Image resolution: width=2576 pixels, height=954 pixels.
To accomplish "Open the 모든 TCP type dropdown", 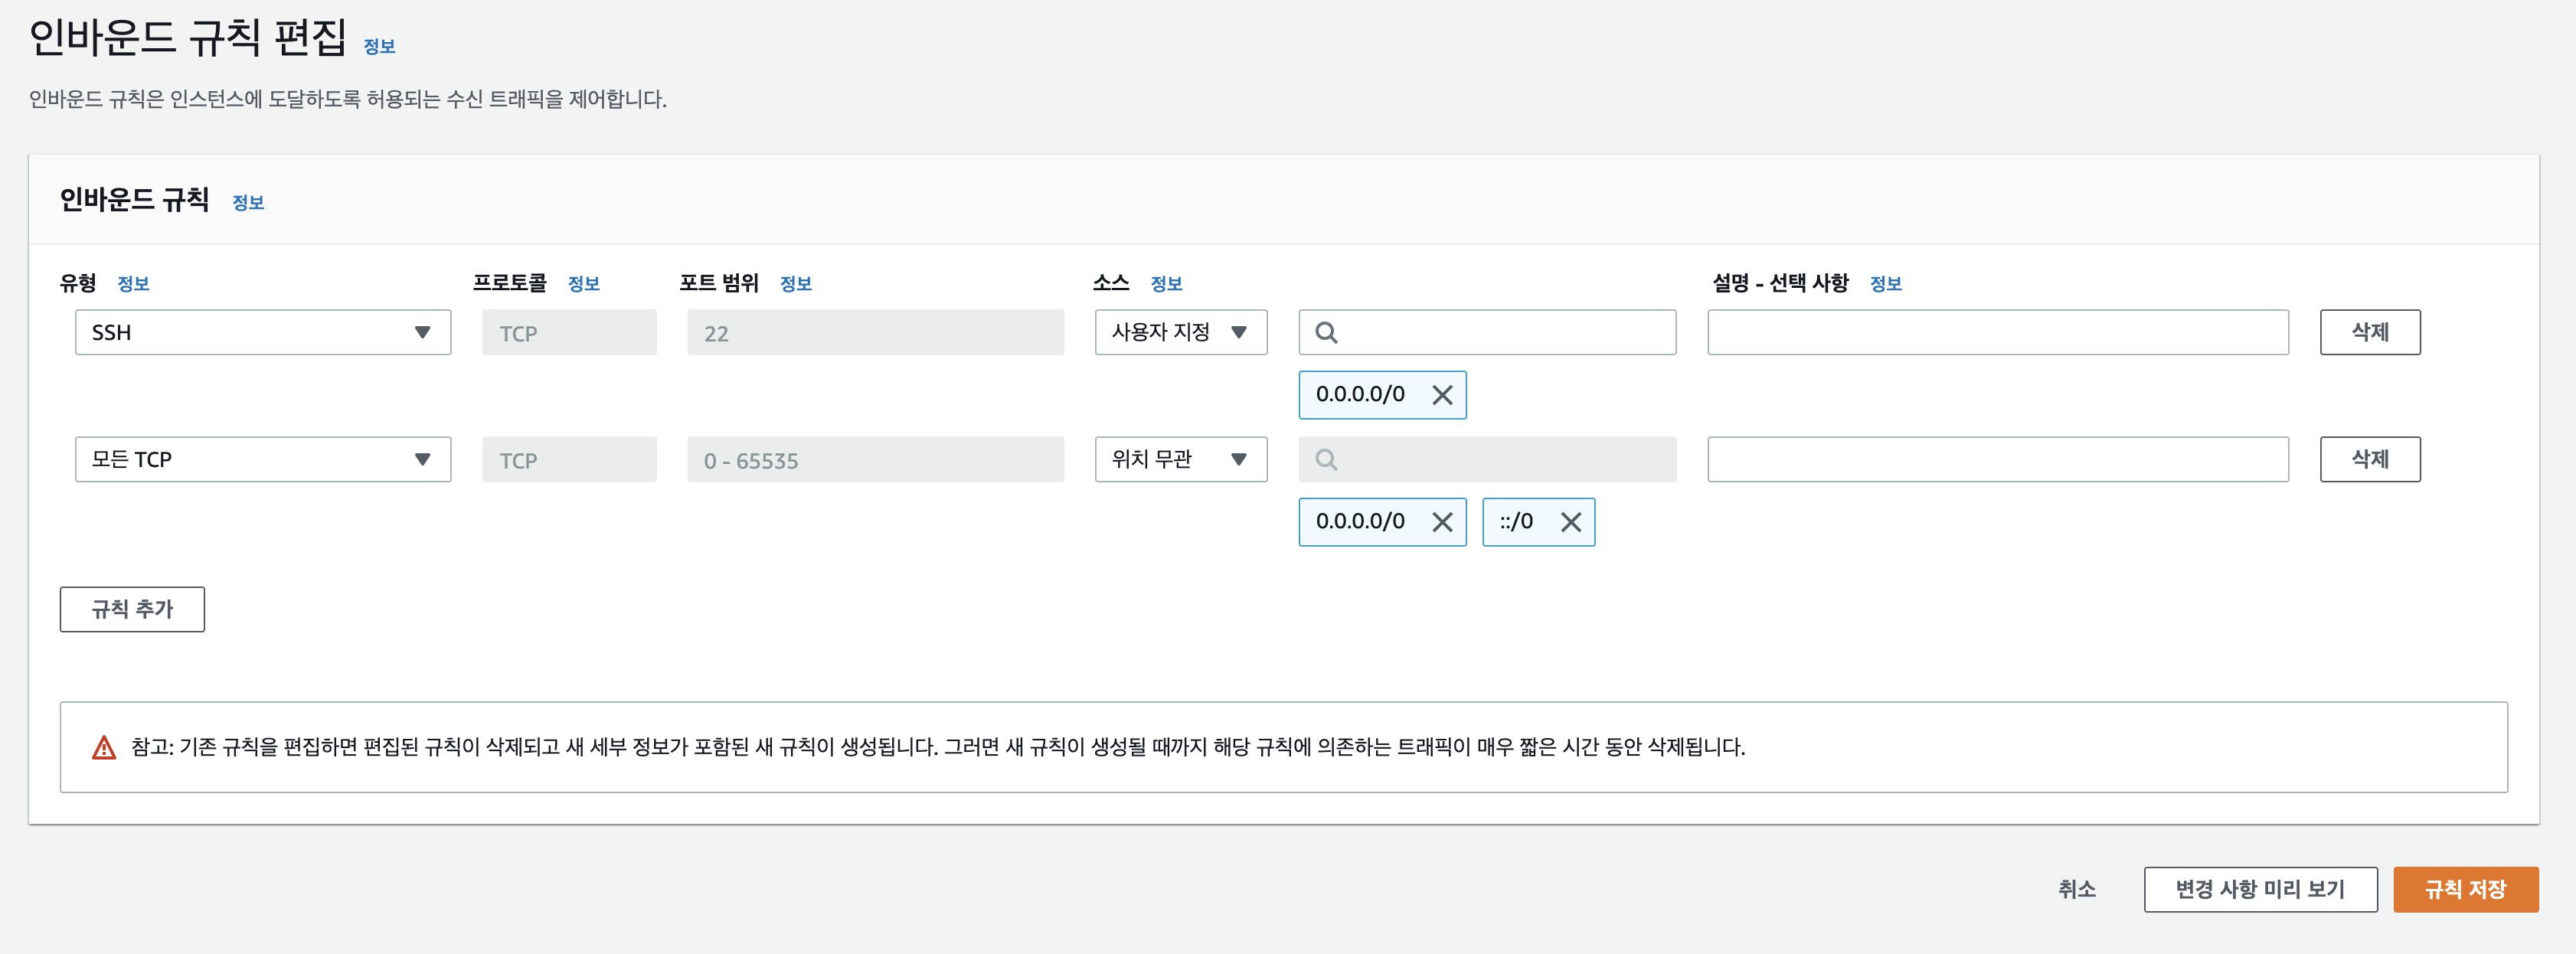I will (x=263, y=460).
